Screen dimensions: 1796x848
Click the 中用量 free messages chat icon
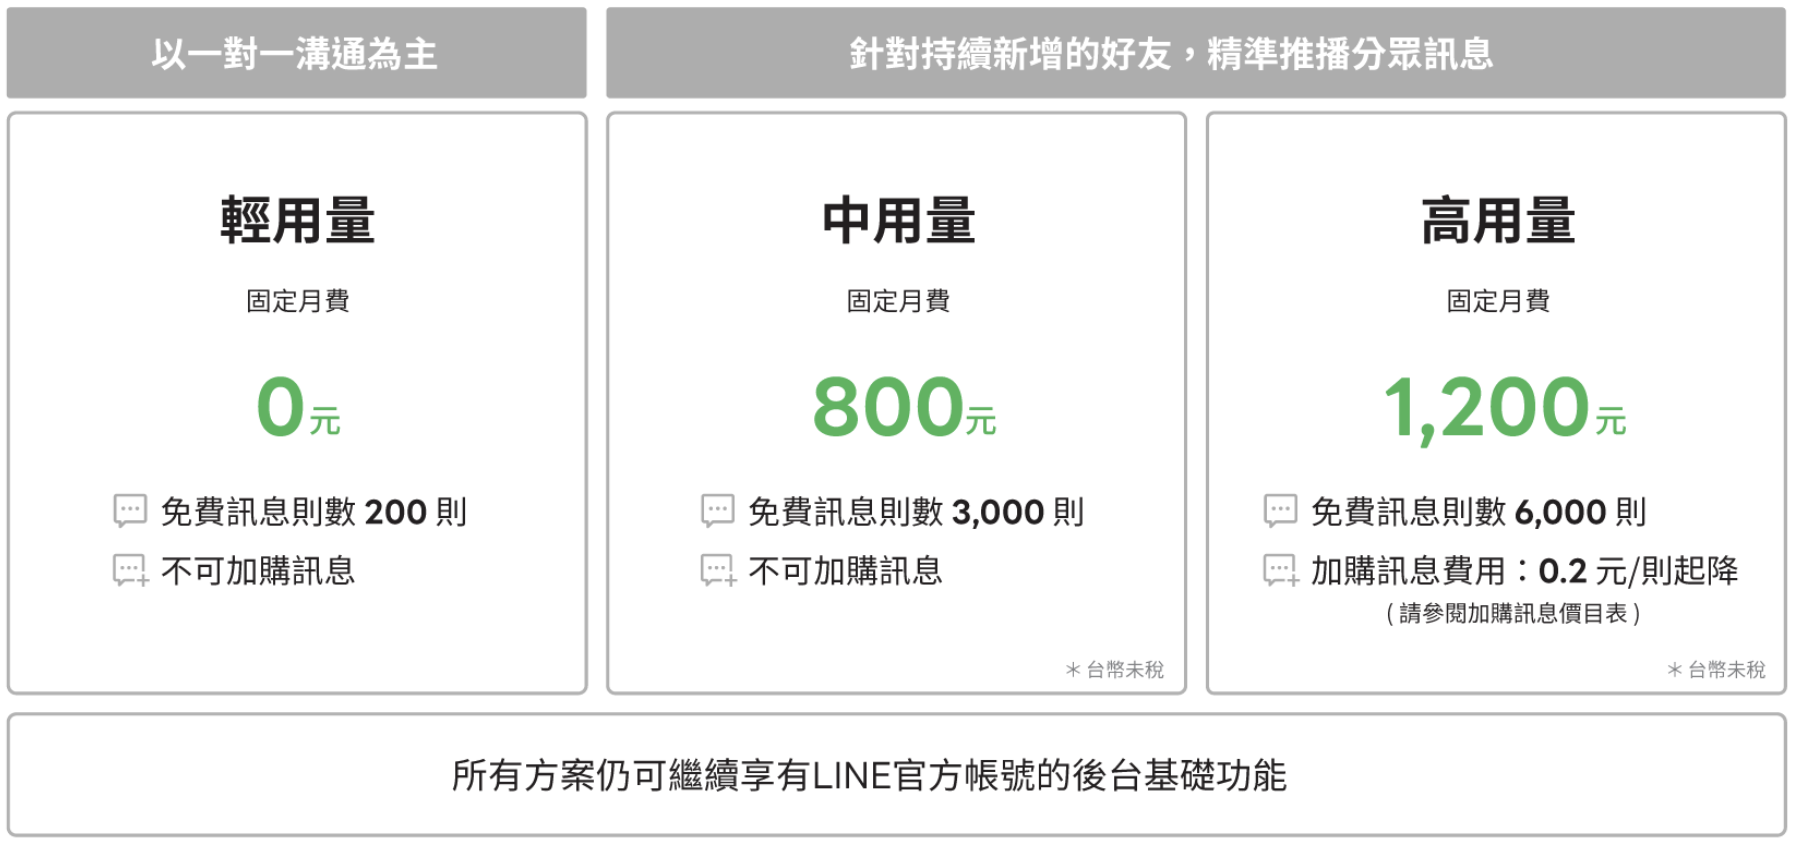[x=718, y=511]
